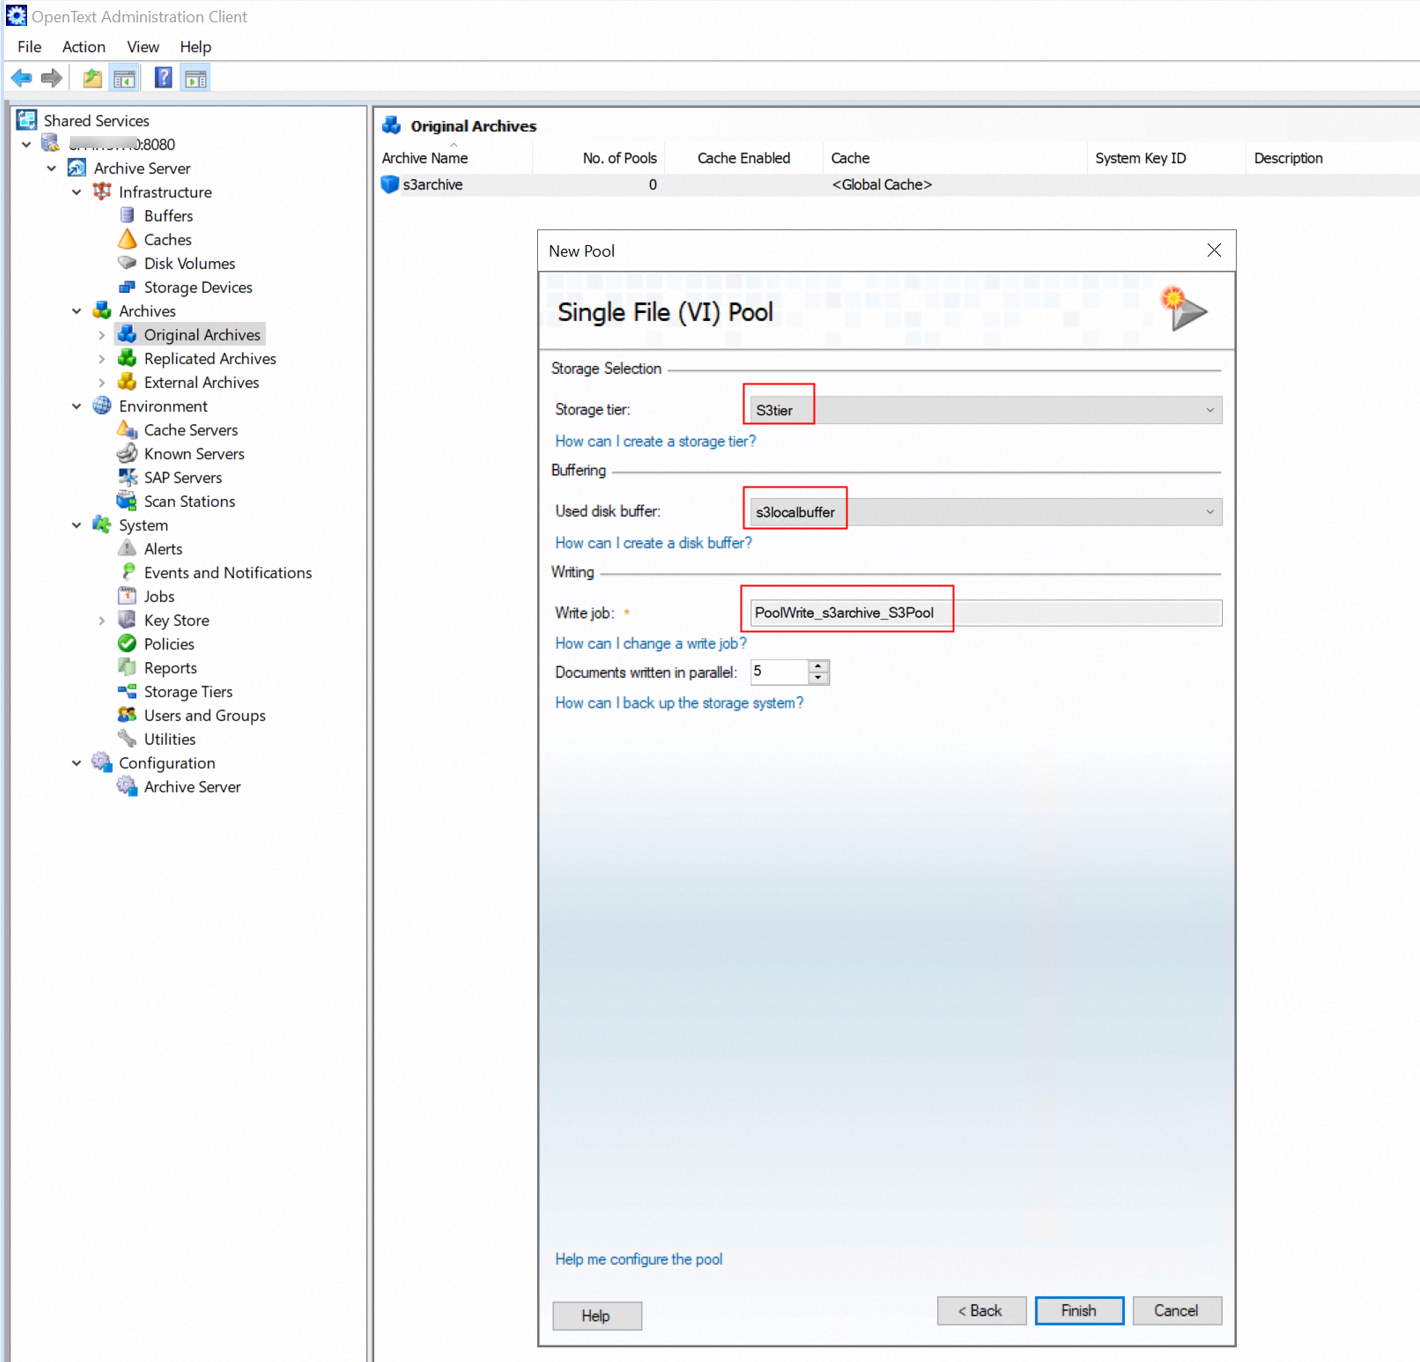Click the Finish button
1420x1362 pixels.
[x=1079, y=1310]
